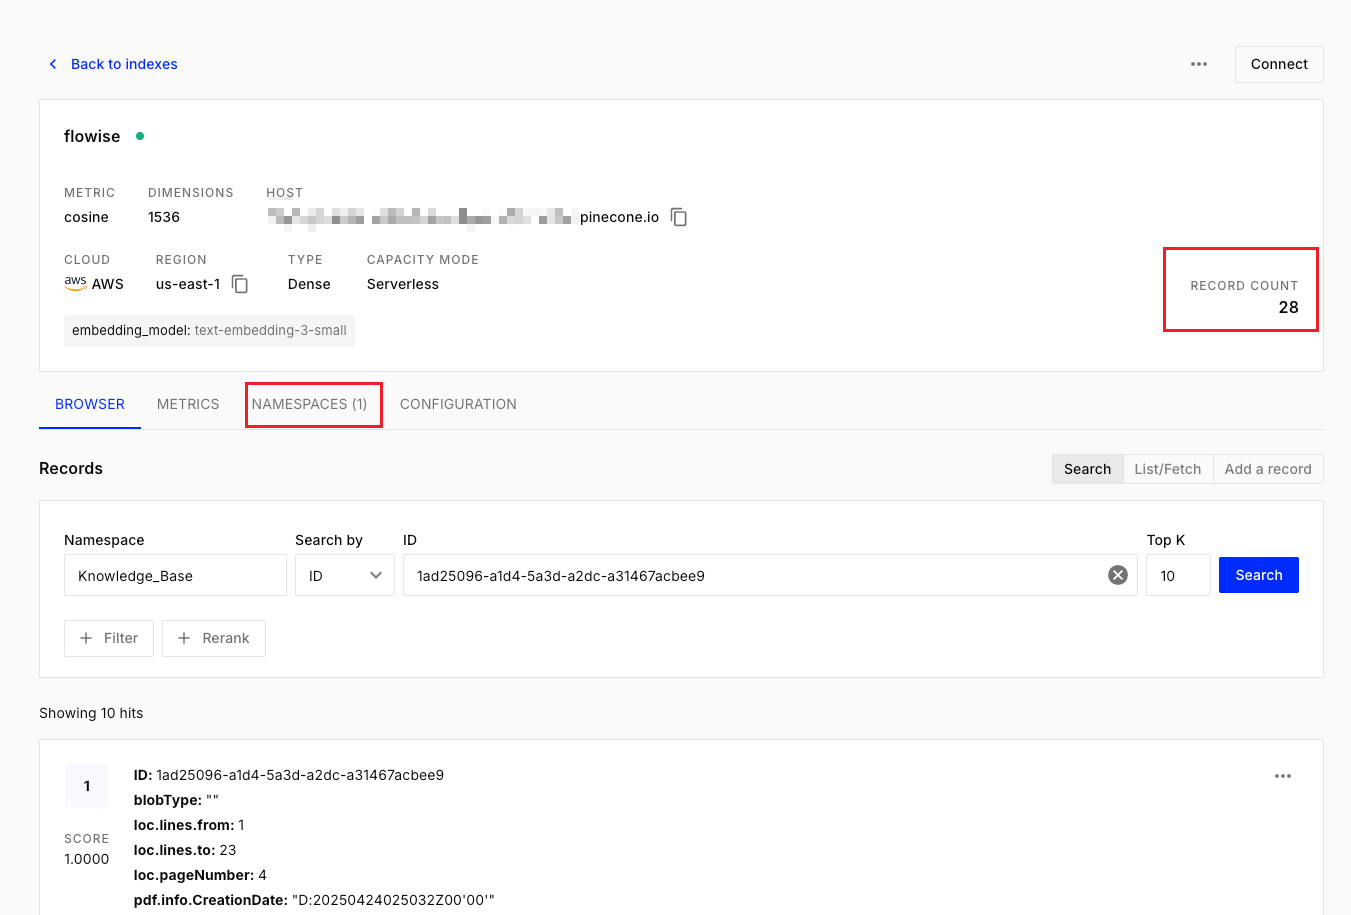Copy the host URL with copy icon
Viewport: 1351px width, 915px height.
679,217
